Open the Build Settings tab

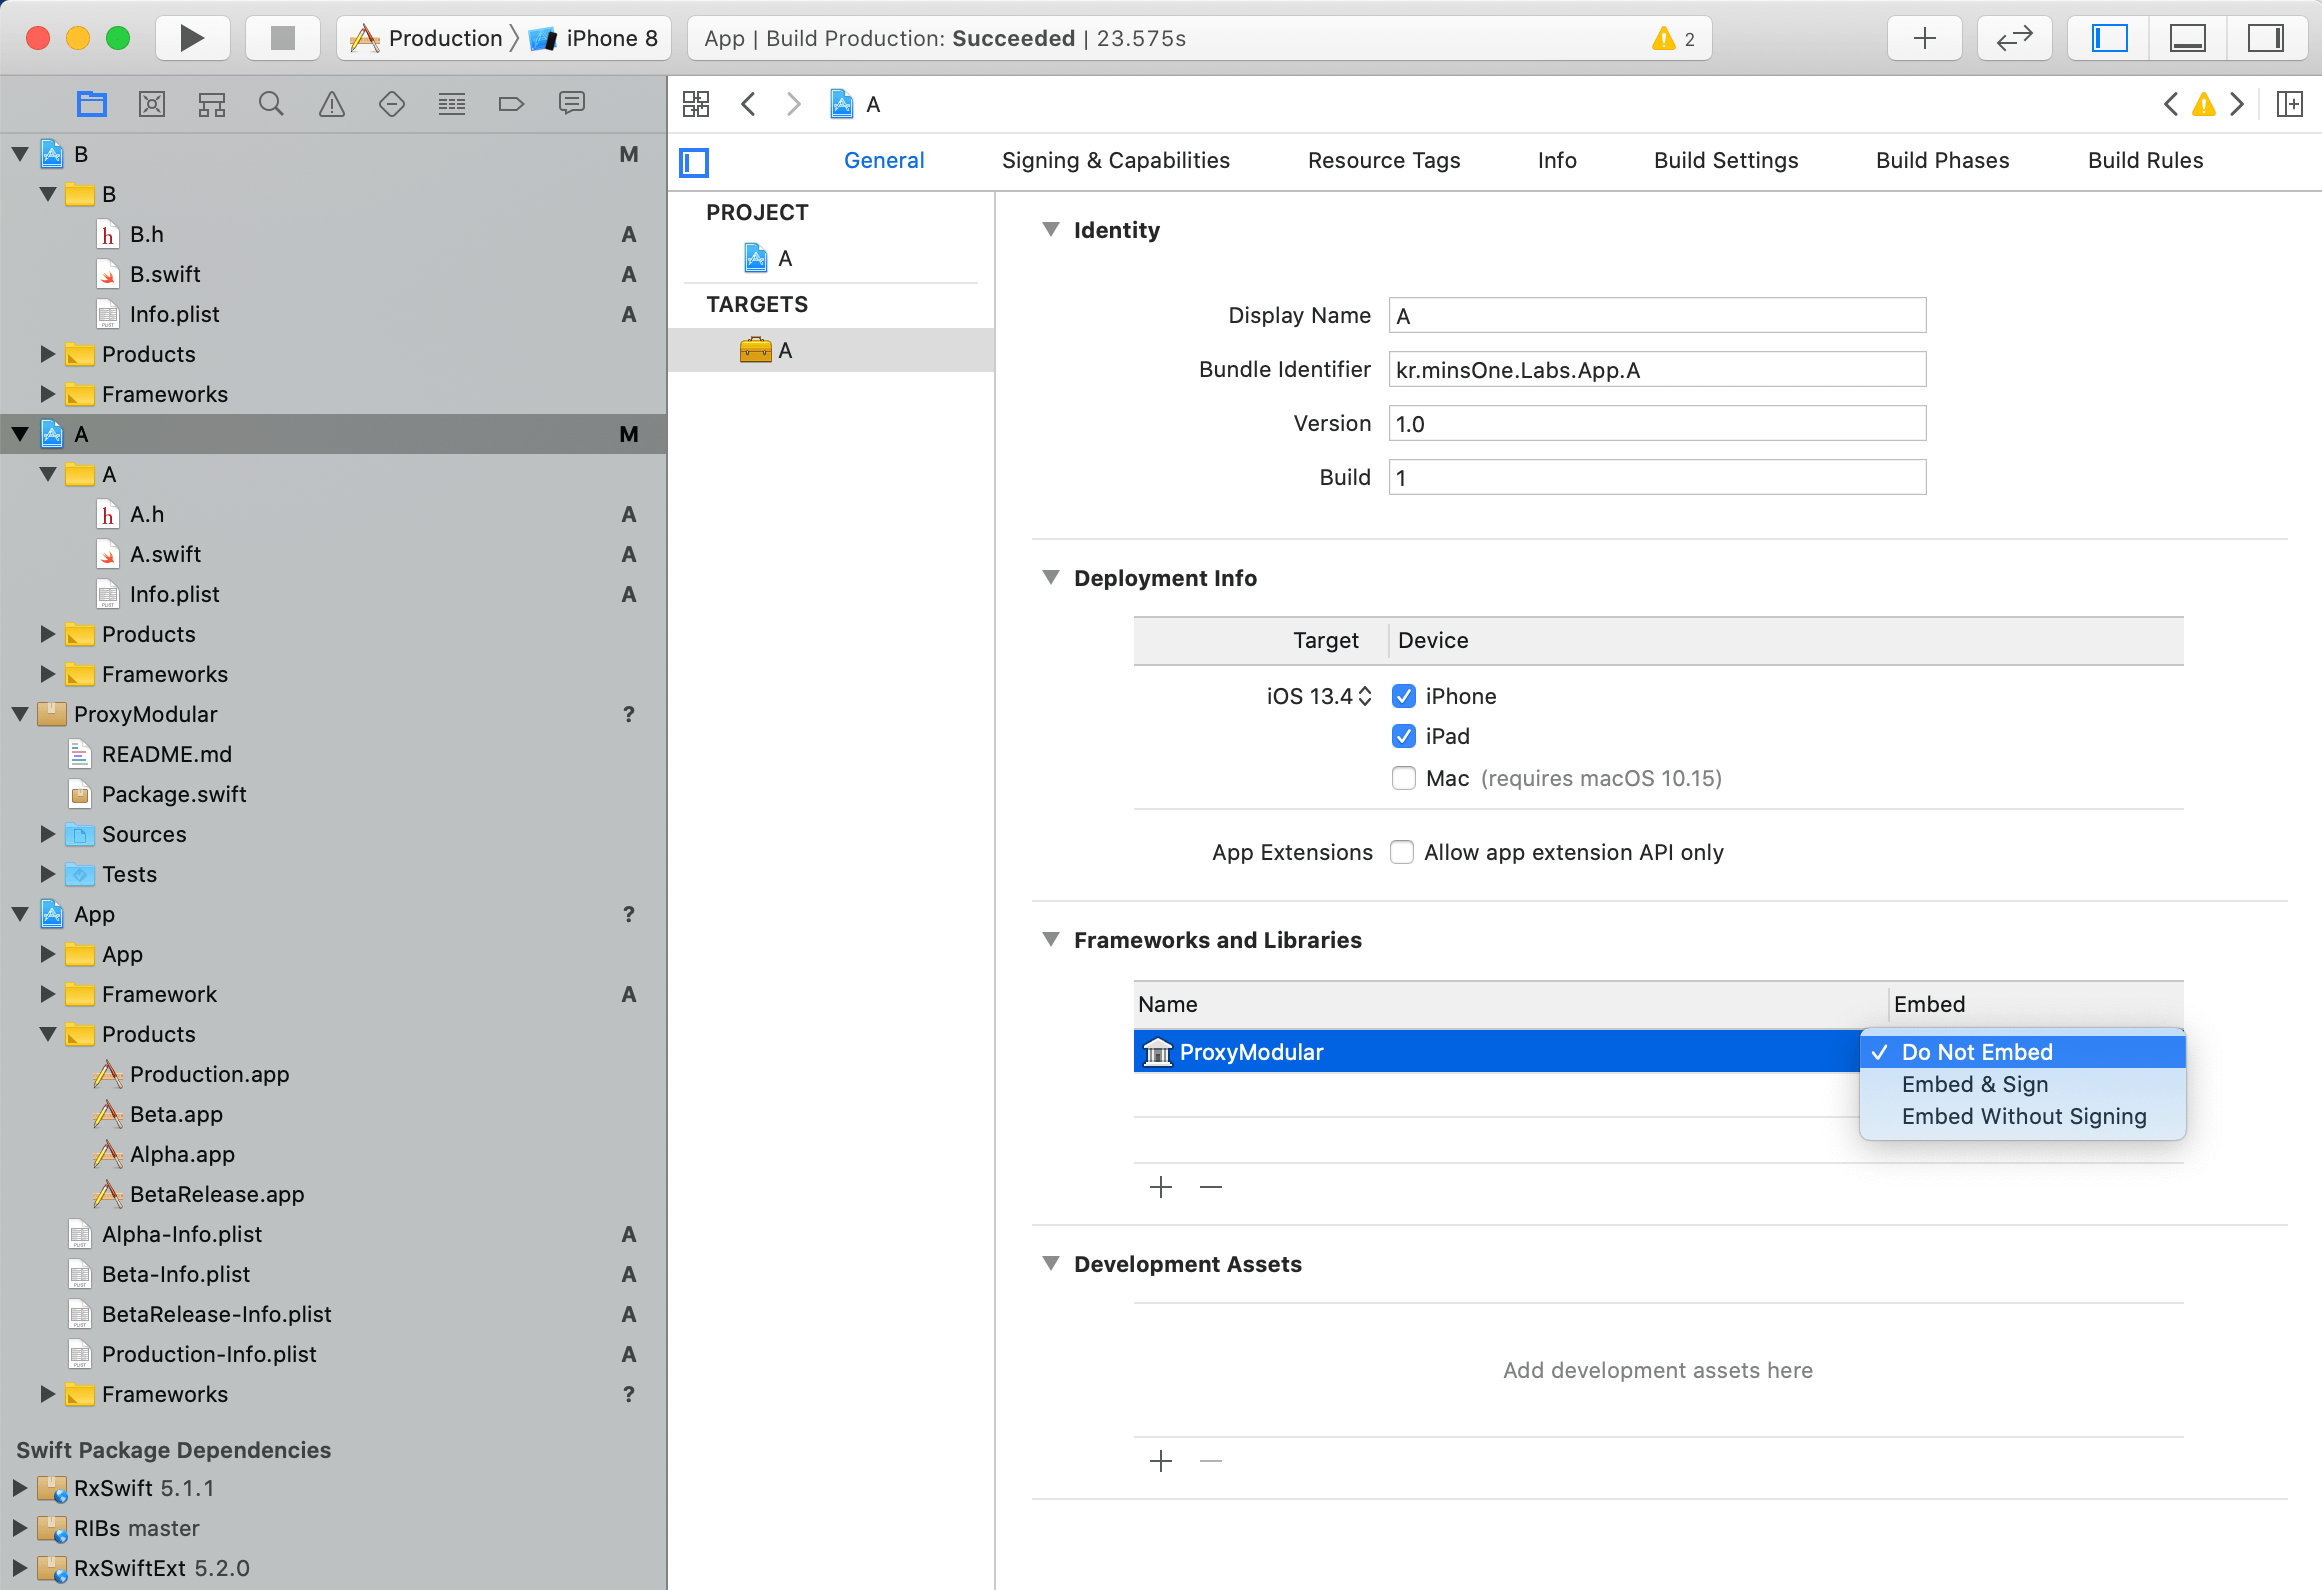point(1726,160)
